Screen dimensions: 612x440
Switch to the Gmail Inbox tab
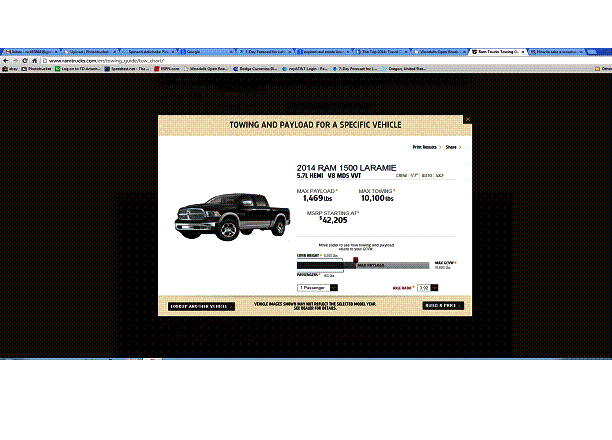[31, 52]
